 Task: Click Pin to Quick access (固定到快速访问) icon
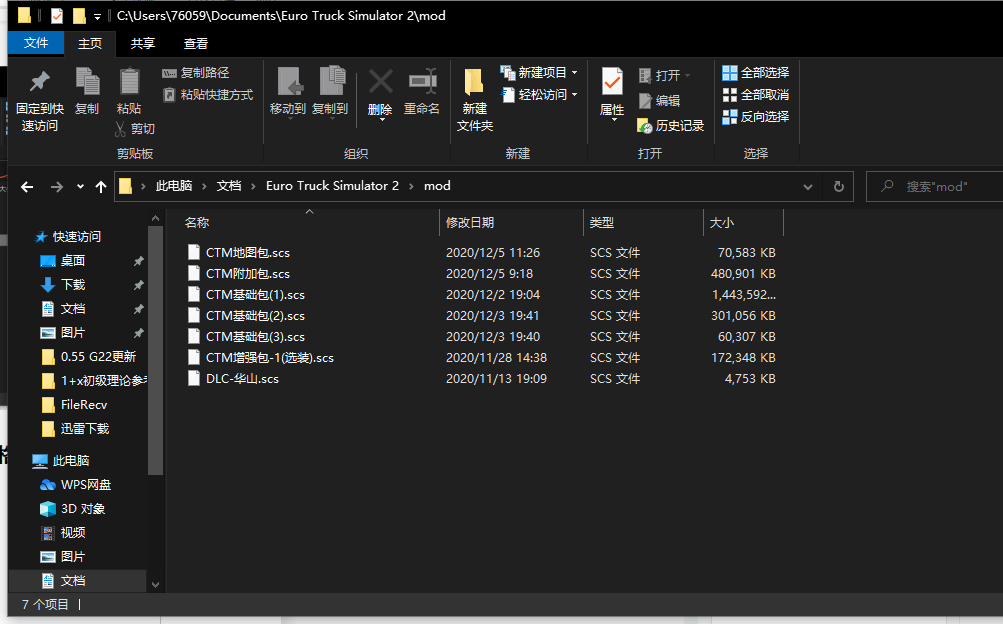[x=40, y=82]
